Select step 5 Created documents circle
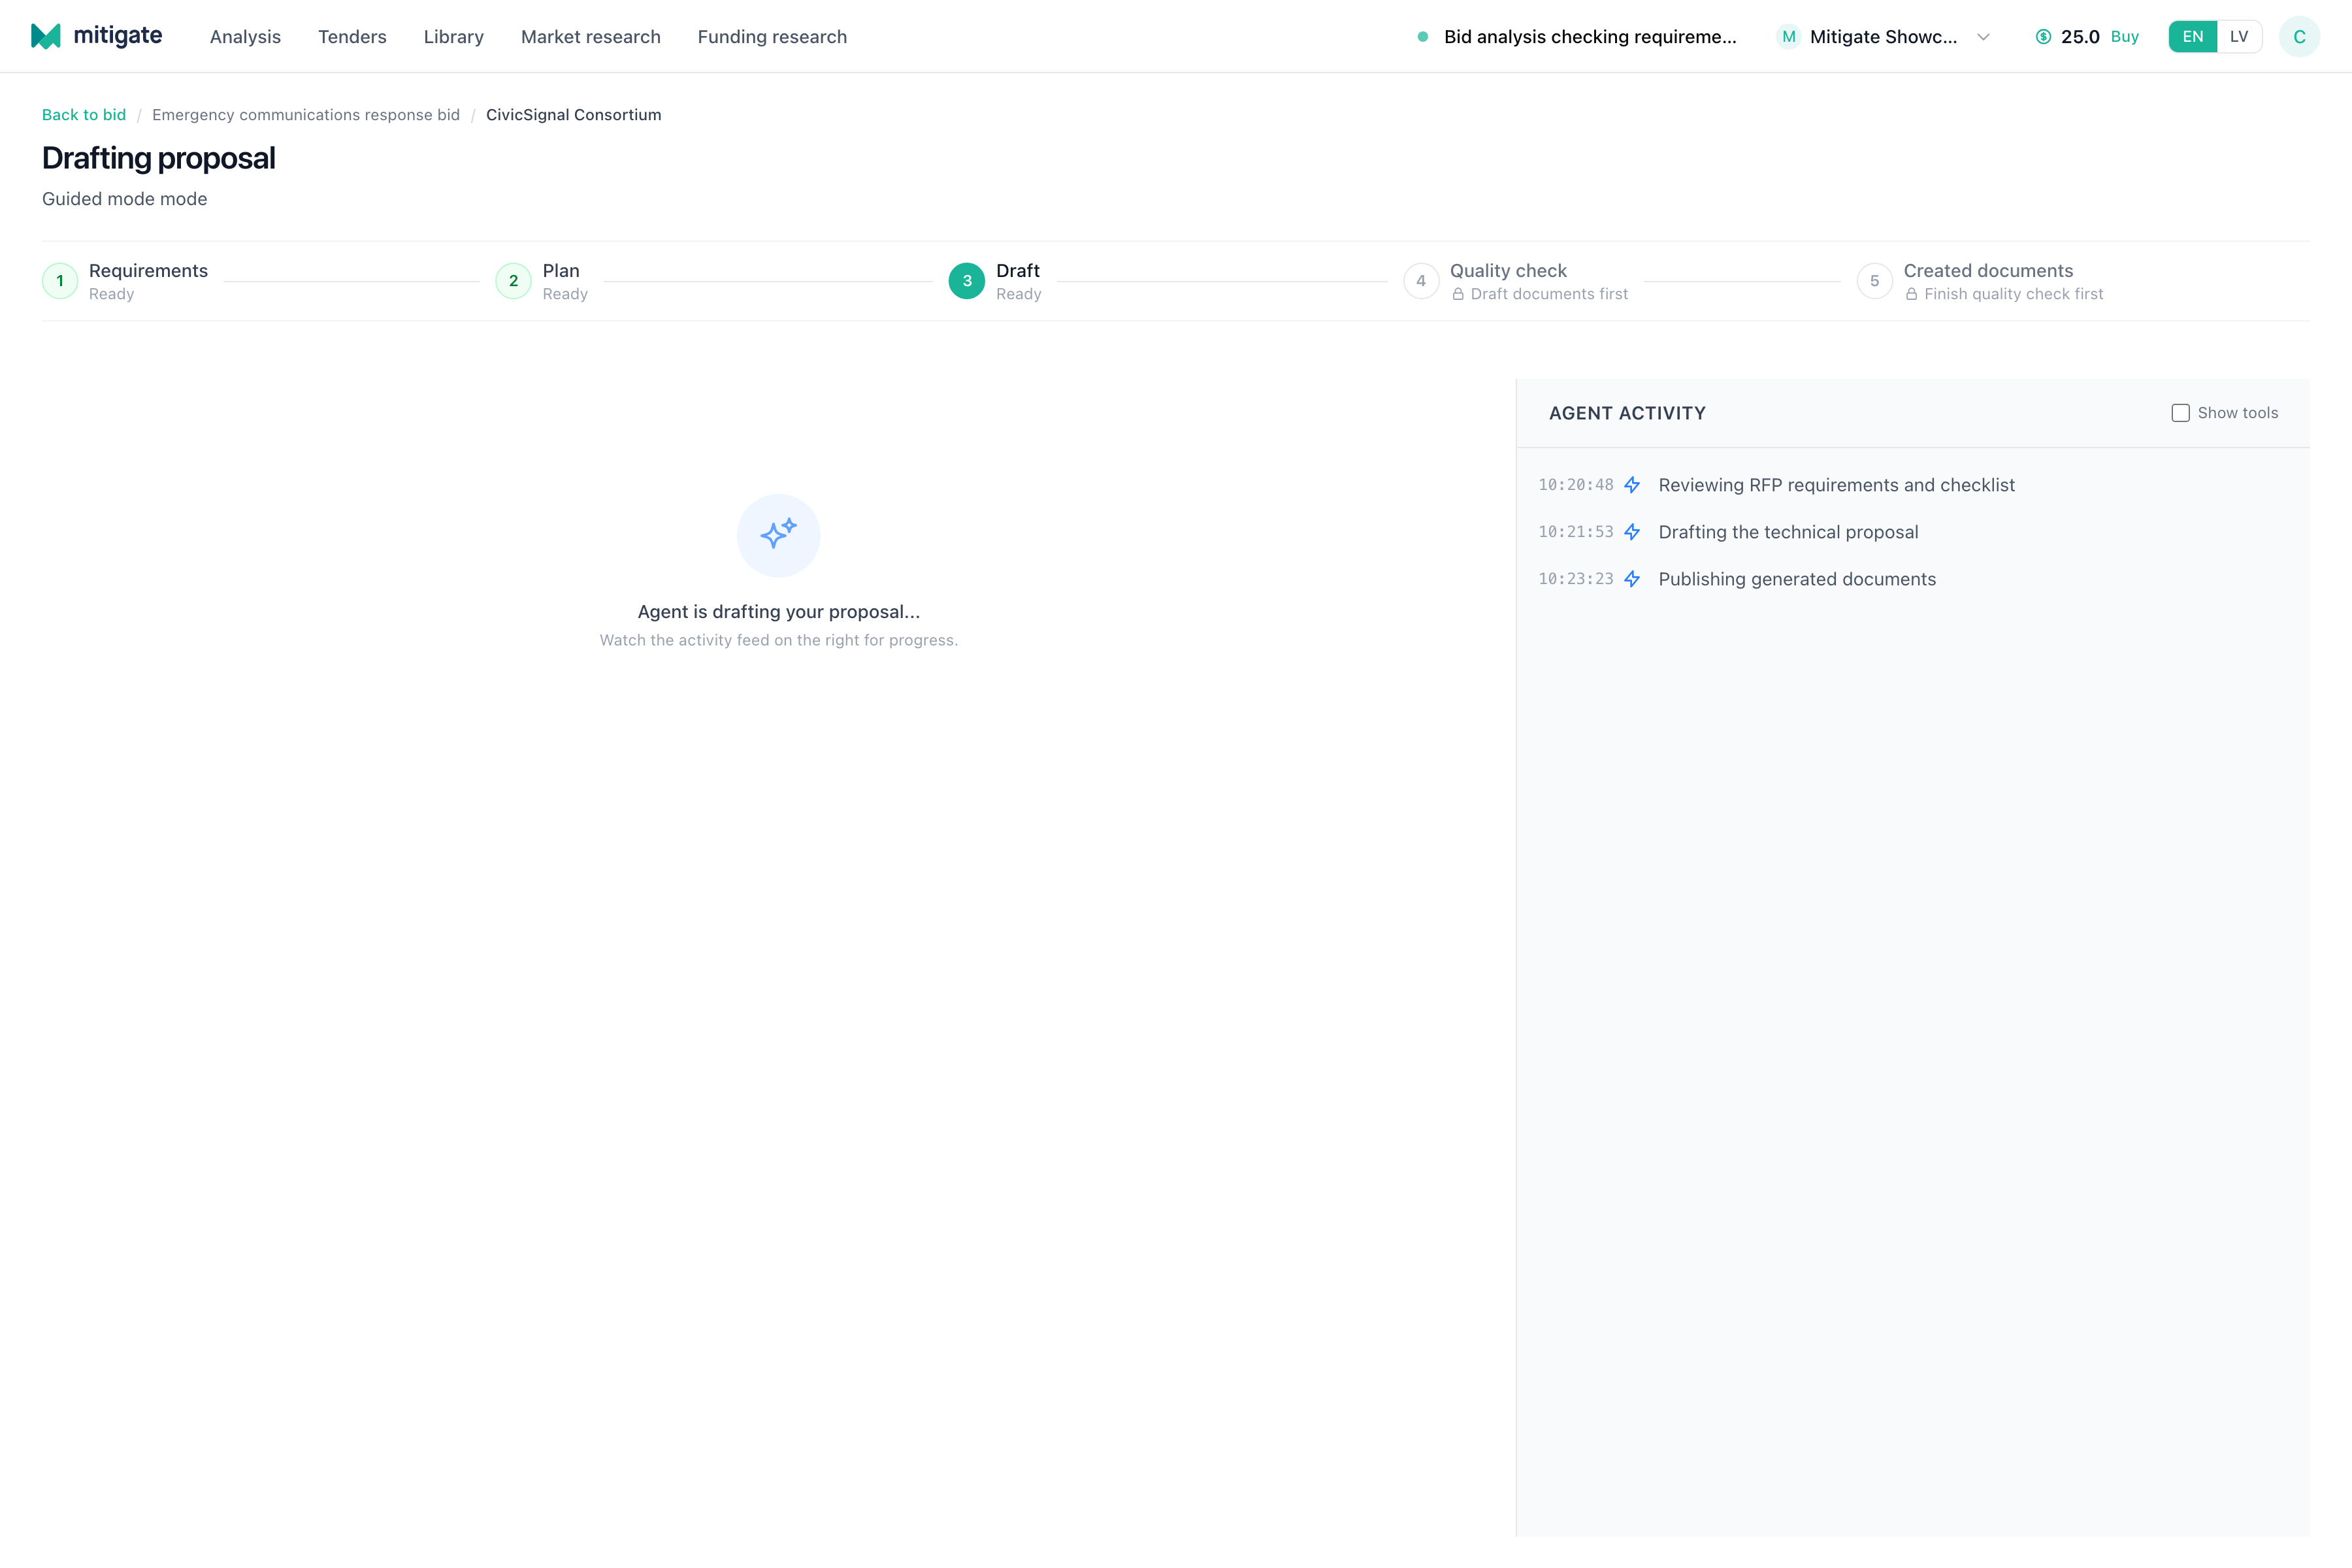 [1874, 281]
